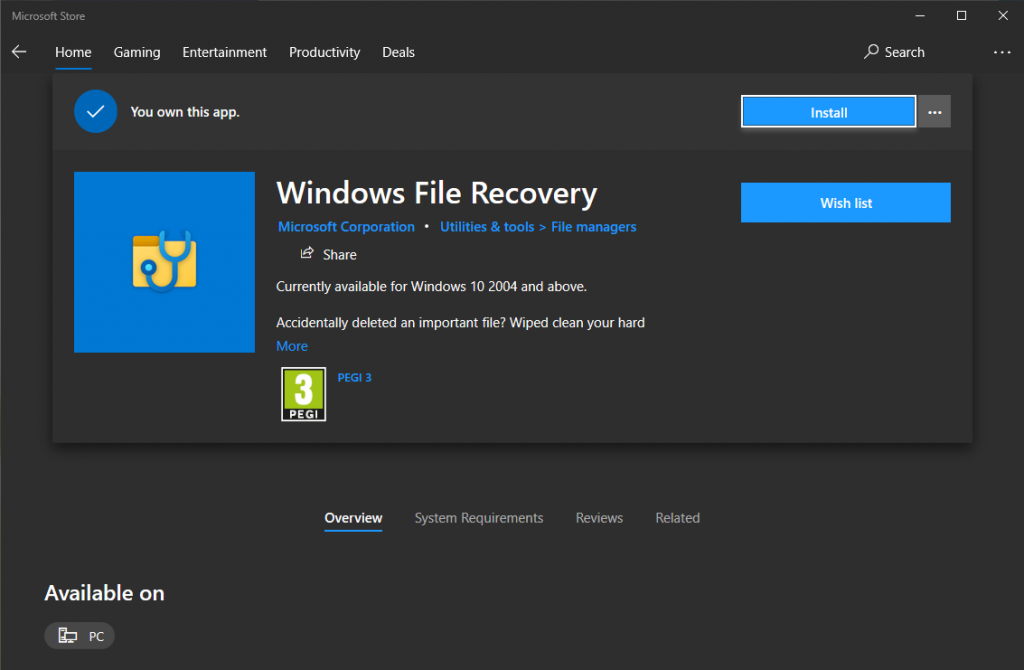This screenshot has height=670, width=1024.
Task: Click the PC device chip
Action: [80, 635]
